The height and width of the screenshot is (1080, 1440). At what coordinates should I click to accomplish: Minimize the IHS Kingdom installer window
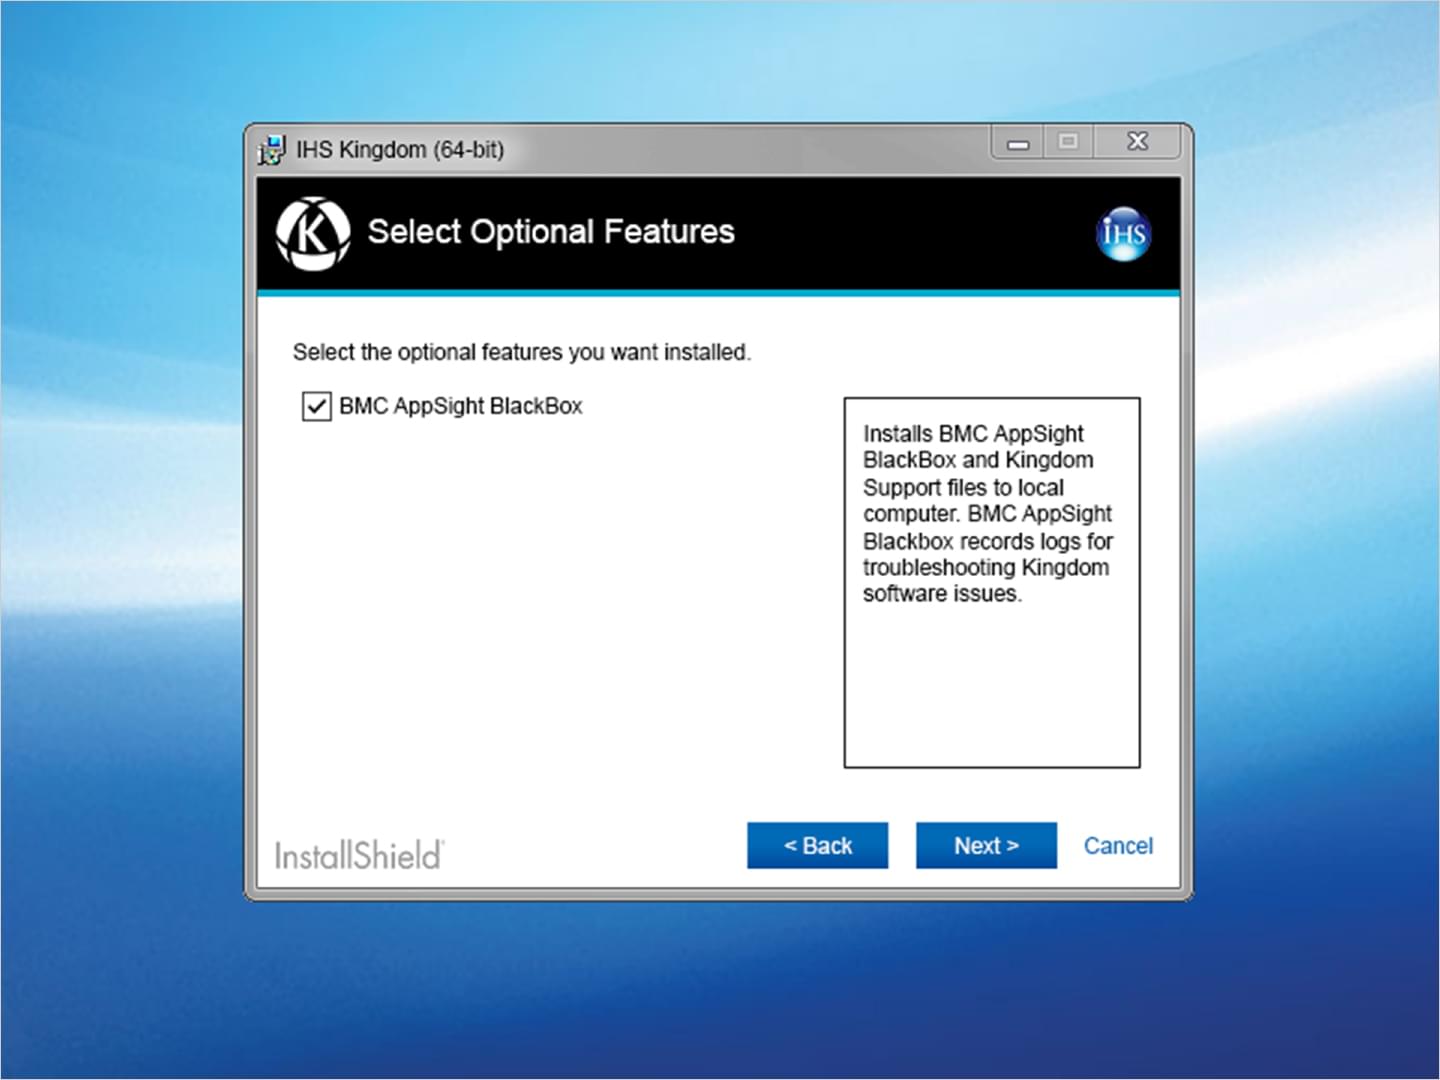[x=1018, y=143]
